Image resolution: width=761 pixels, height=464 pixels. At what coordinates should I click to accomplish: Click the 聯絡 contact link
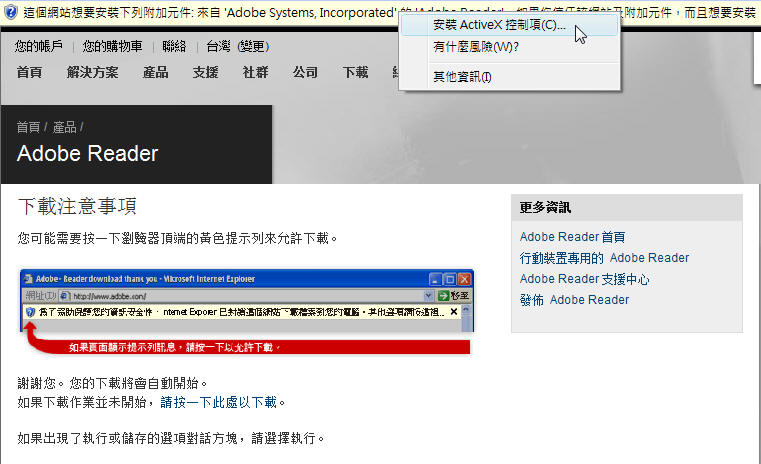174,46
